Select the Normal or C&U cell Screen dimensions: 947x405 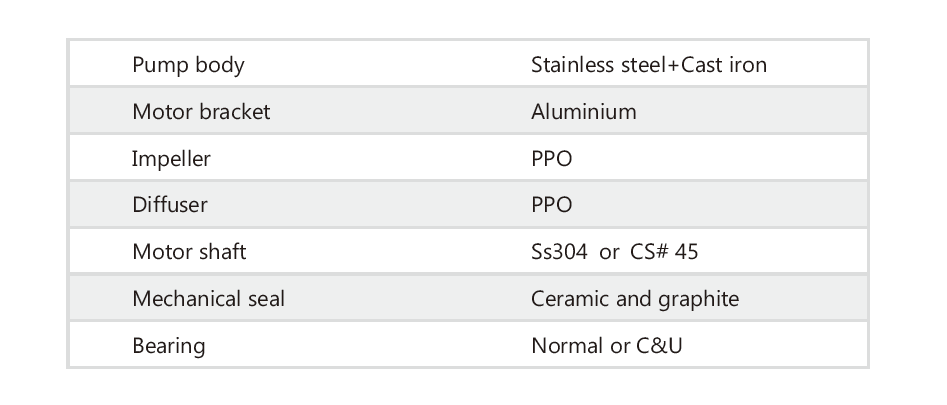point(607,346)
